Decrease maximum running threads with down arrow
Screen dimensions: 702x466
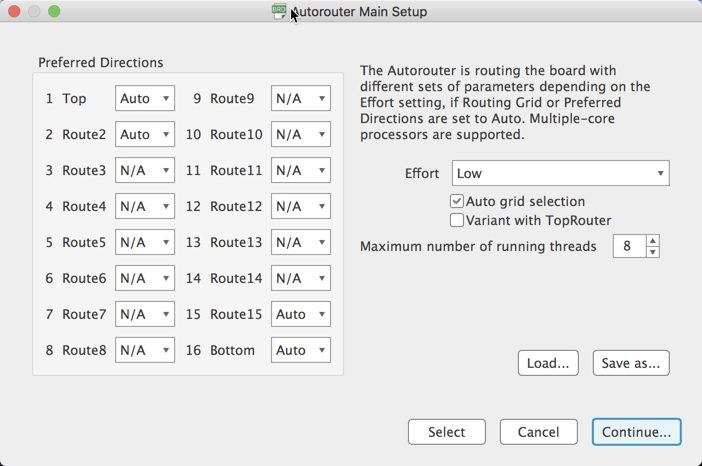point(653,252)
